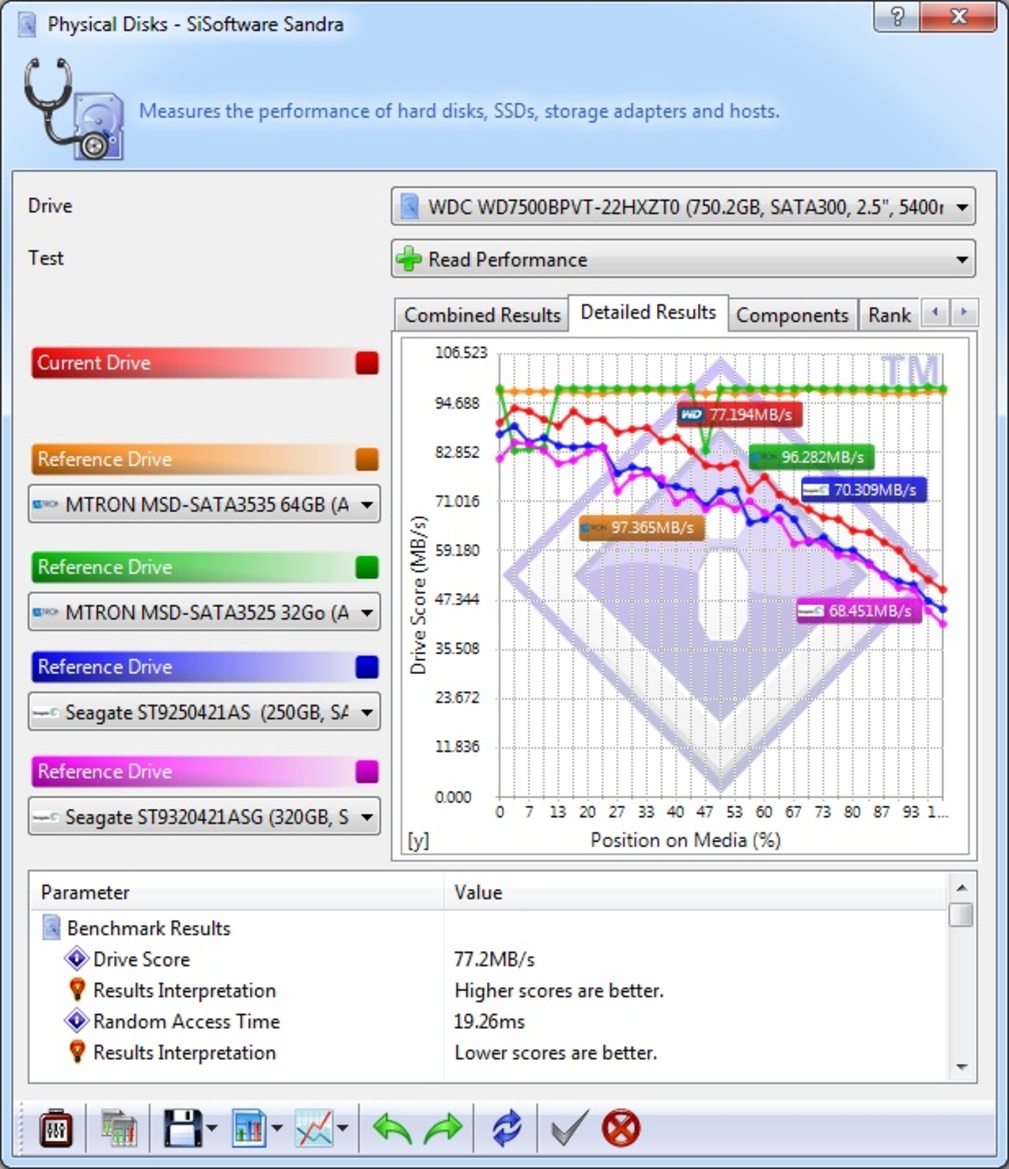Screen dimensions: 1009x1169
Task: Click the orange Reference Drive color swatch
Action: 367,459
